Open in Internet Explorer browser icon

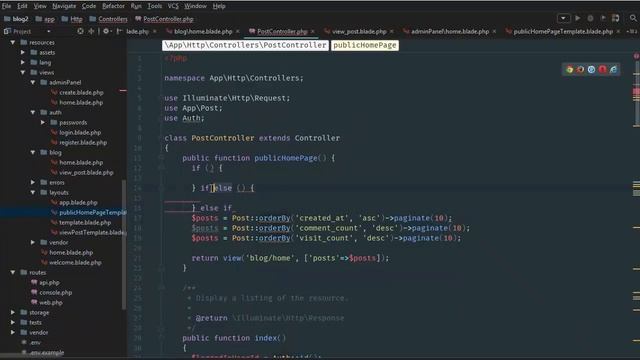[x=613, y=70]
